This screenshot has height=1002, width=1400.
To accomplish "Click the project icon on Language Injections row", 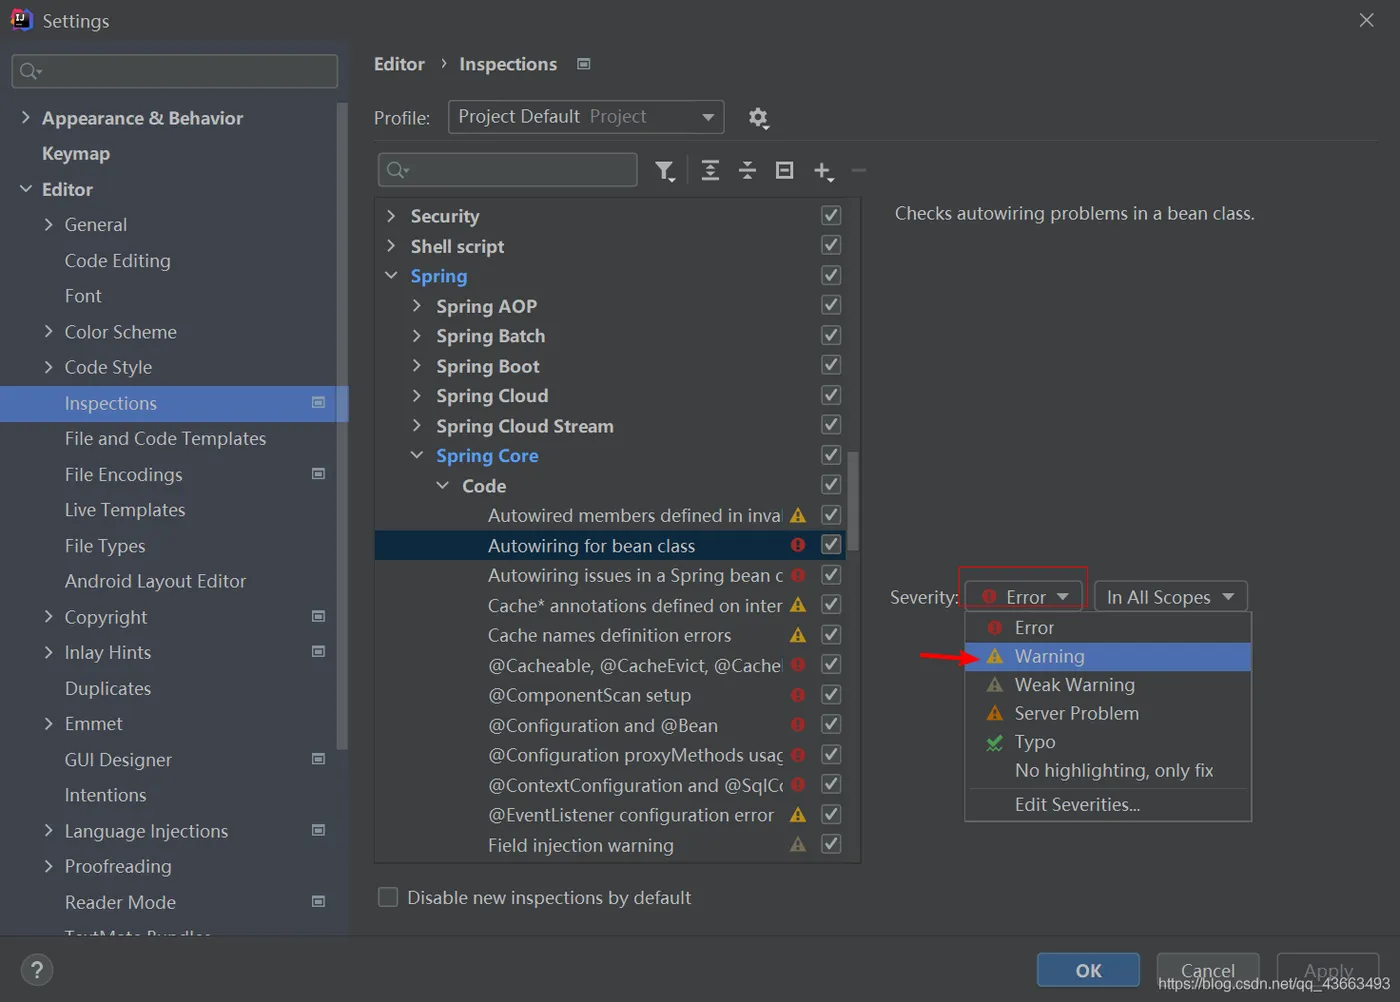I will (319, 830).
